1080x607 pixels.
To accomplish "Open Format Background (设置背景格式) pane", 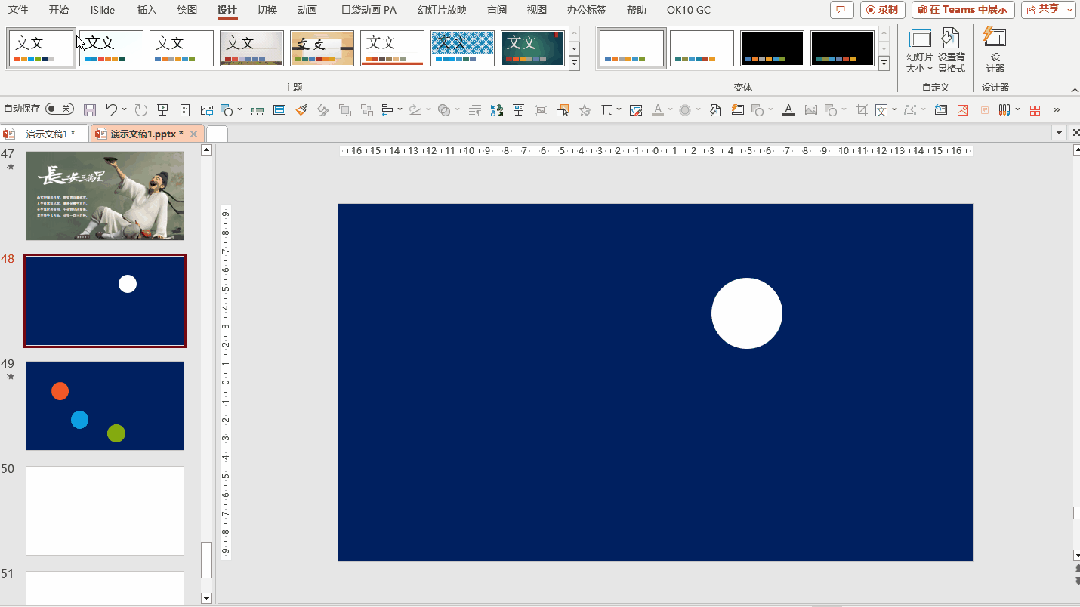I will [951, 50].
